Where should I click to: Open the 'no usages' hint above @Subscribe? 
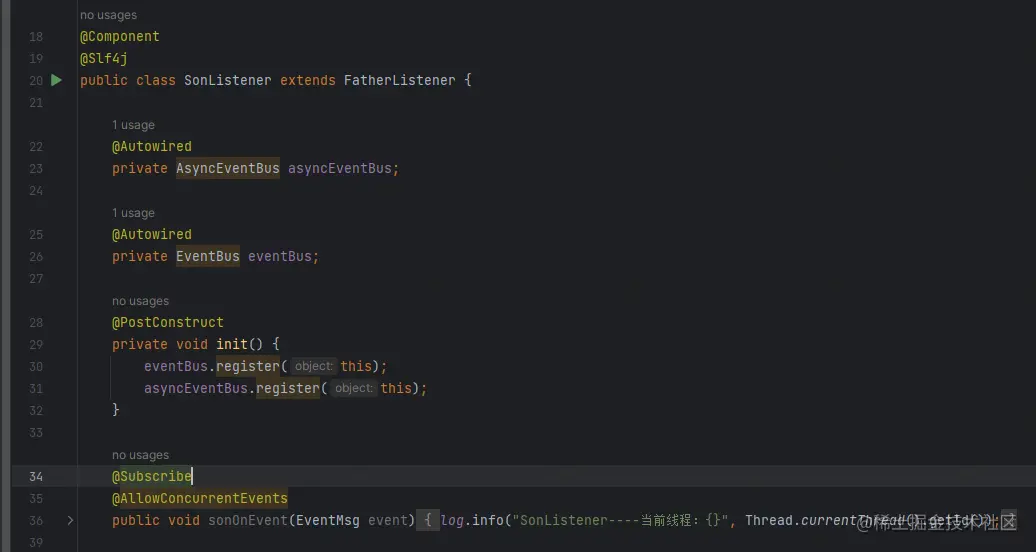[x=140, y=455]
